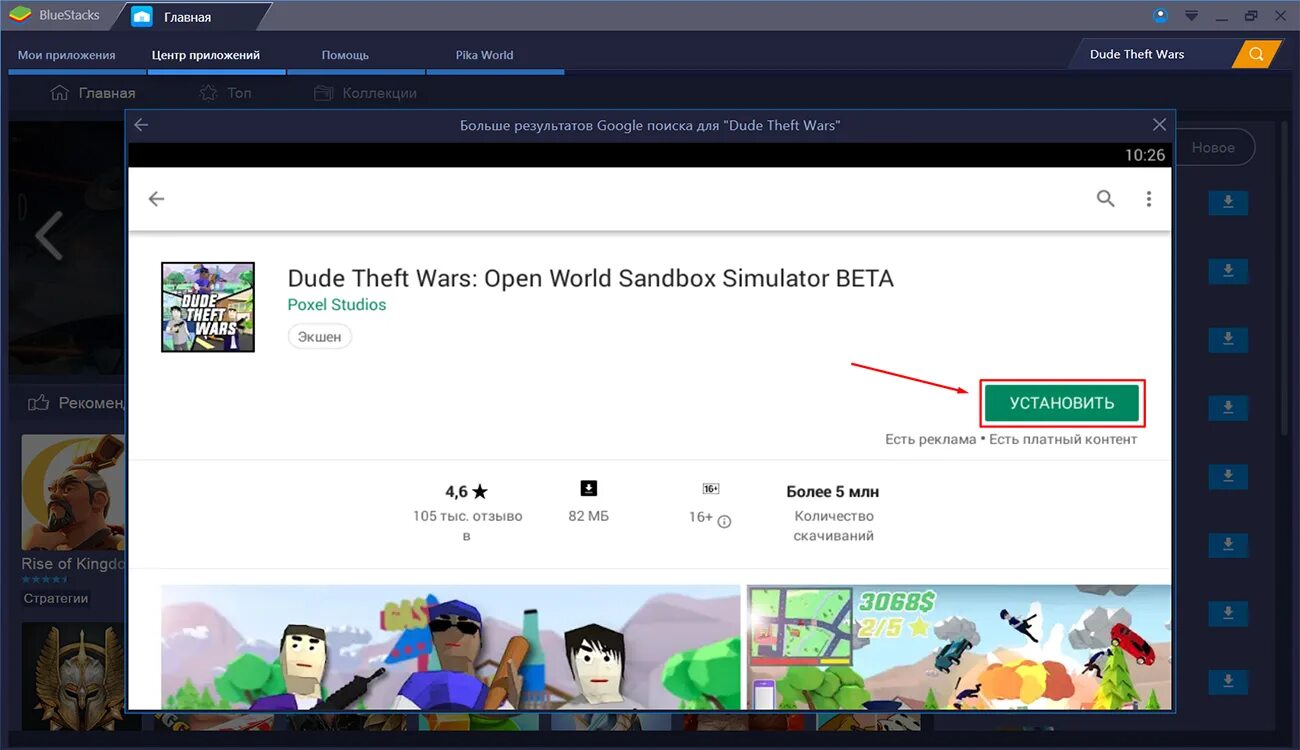Screen dimensions: 1300x750
Task: Click the thumbs-up Рекомендуем icon
Action: click(39, 403)
